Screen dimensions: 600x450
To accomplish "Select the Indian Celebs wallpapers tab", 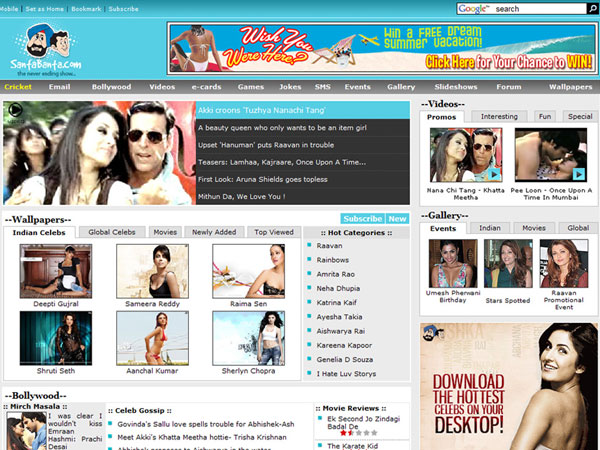I will point(39,232).
